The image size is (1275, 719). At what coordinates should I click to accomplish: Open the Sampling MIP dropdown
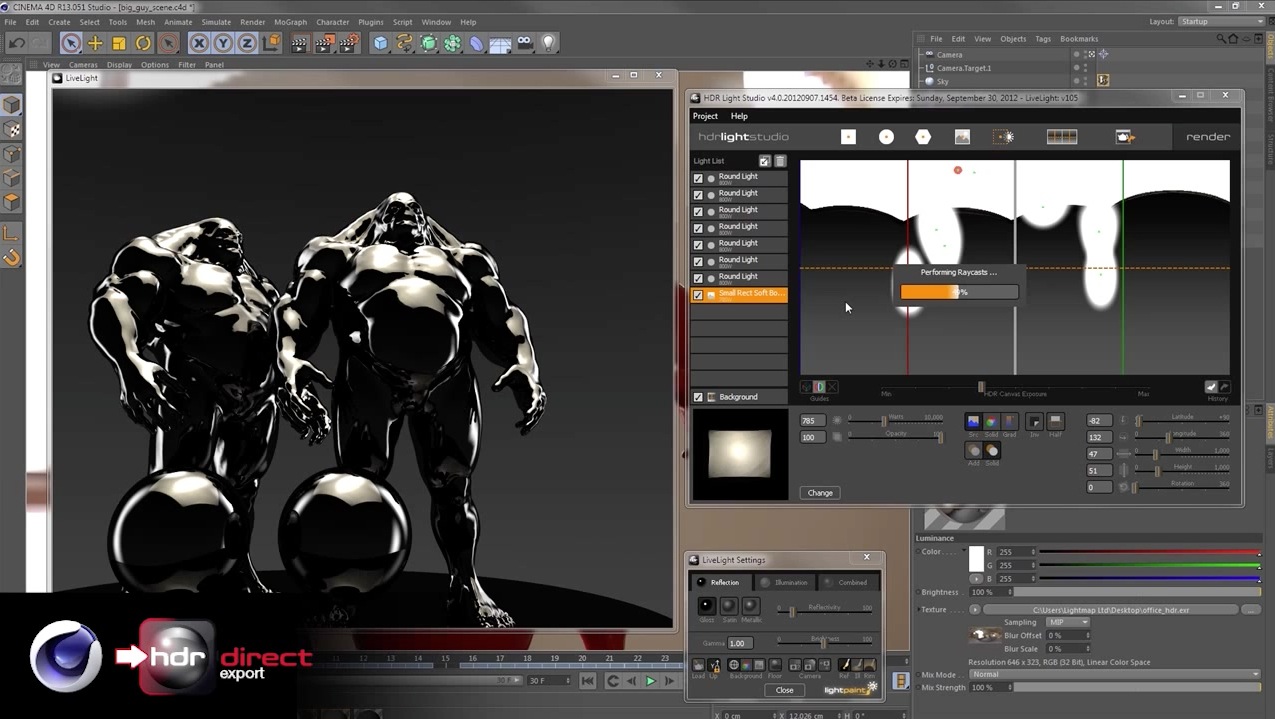pos(1070,621)
